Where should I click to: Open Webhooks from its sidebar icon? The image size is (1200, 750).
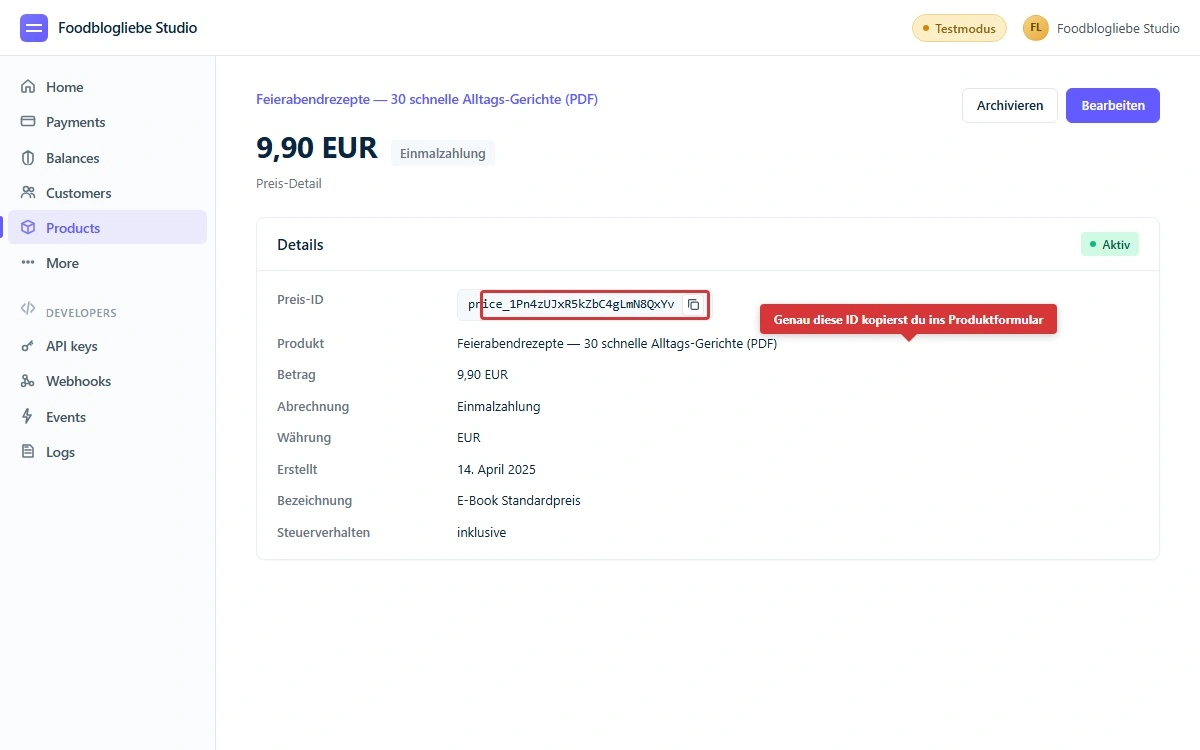tap(29, 381)
